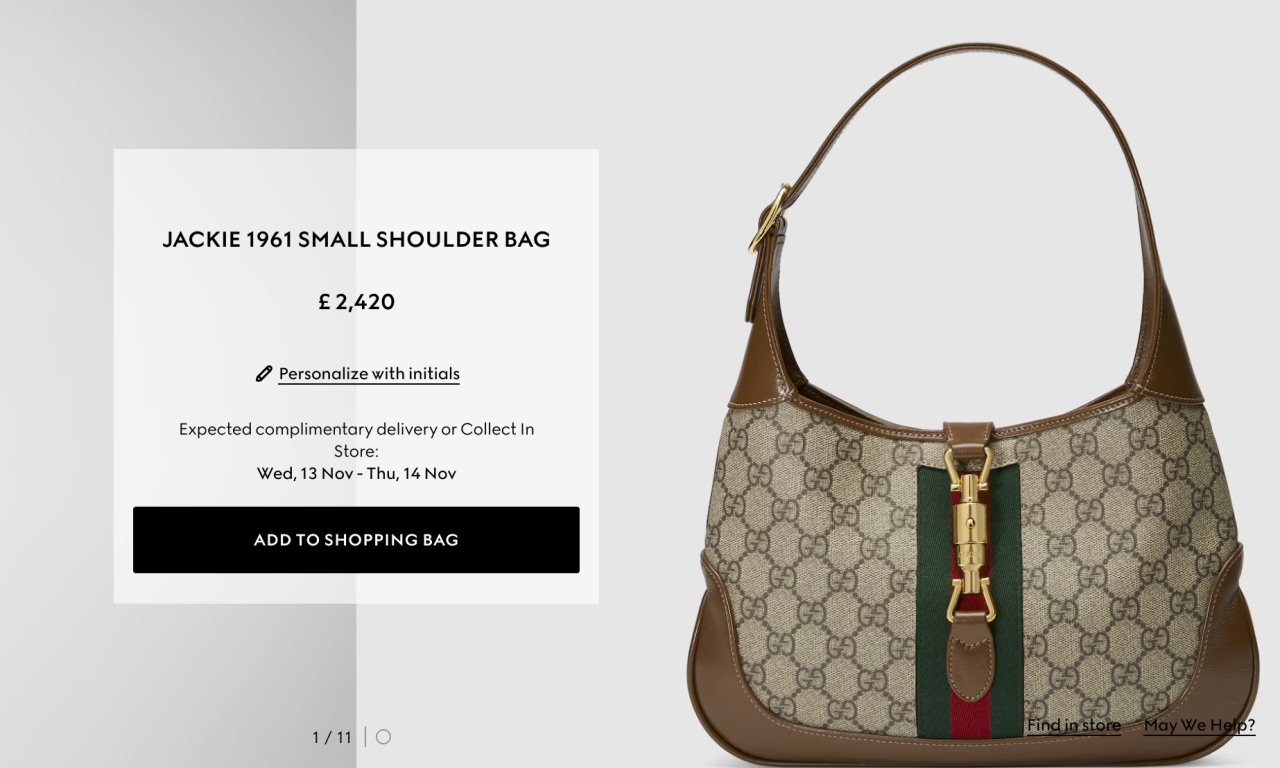Viewport: 1280px width, 768px height.
Task: Click the product title Jackie 1961 Small Shoulder Bag
Action: [356, 239]
